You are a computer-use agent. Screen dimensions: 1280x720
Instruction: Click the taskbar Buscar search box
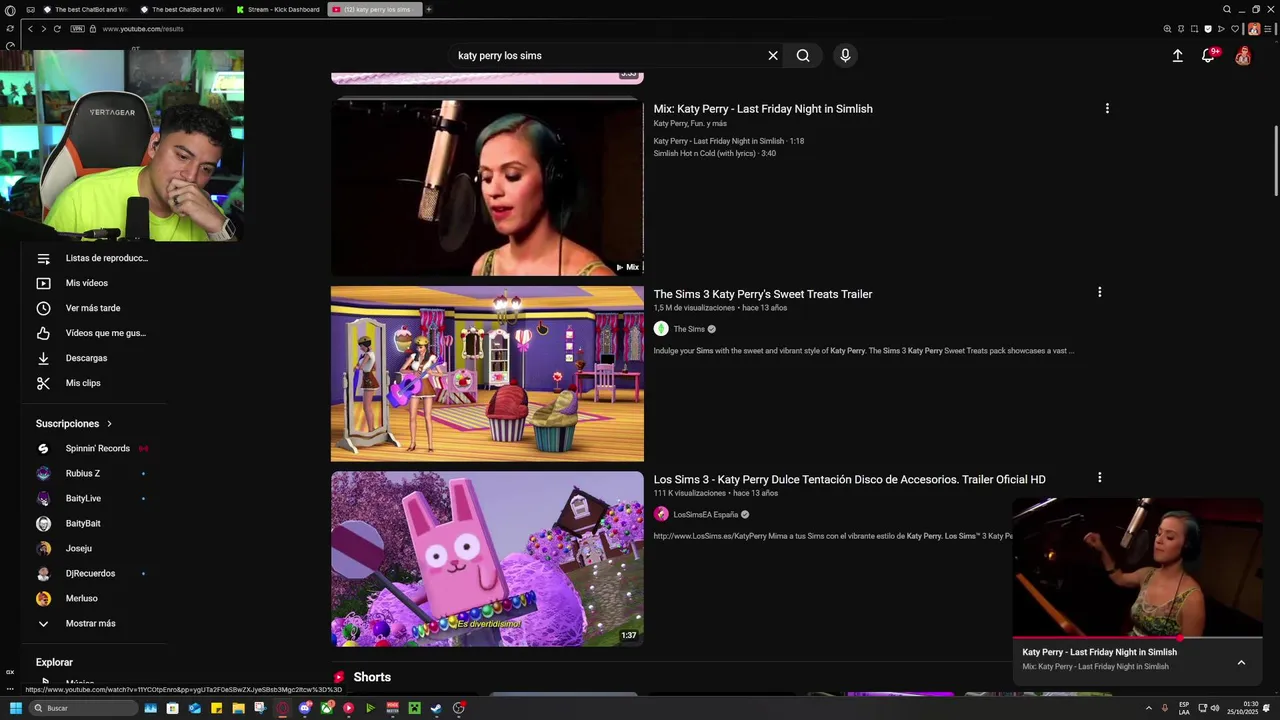82,708
